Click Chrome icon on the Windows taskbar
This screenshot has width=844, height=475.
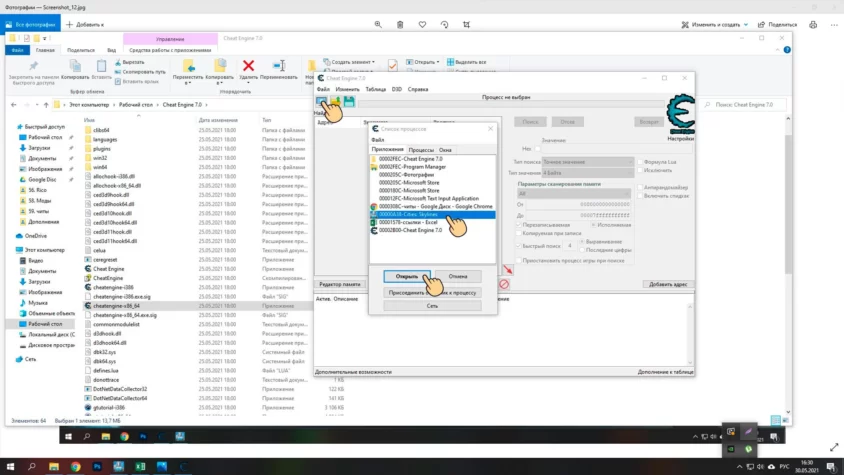[x=75, y=466]
